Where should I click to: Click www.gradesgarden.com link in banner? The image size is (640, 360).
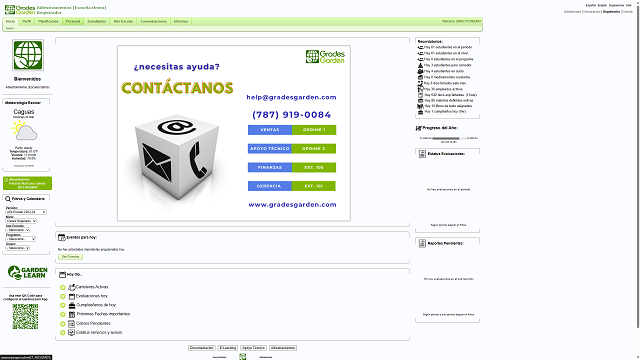point(292,204)
